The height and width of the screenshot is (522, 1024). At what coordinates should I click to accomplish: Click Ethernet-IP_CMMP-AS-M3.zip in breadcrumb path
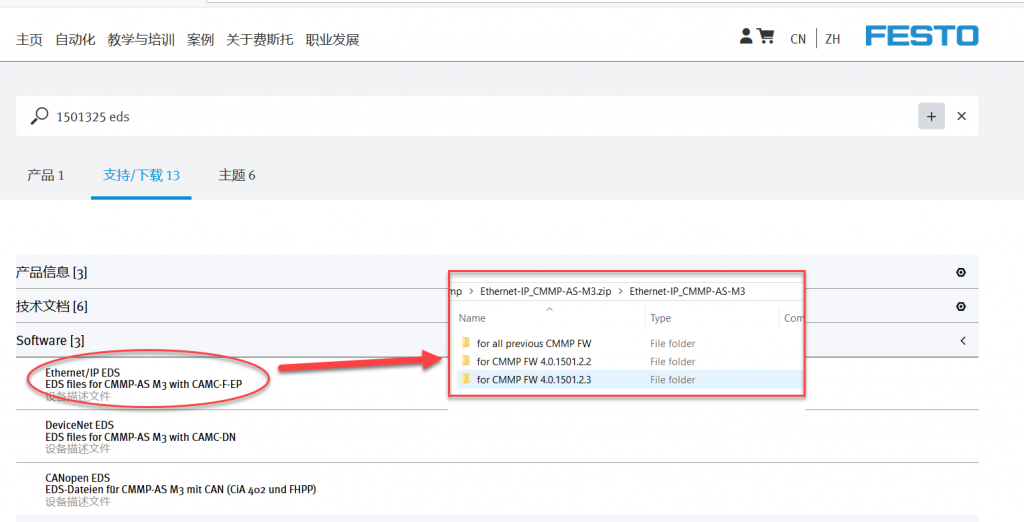[546, 291]
